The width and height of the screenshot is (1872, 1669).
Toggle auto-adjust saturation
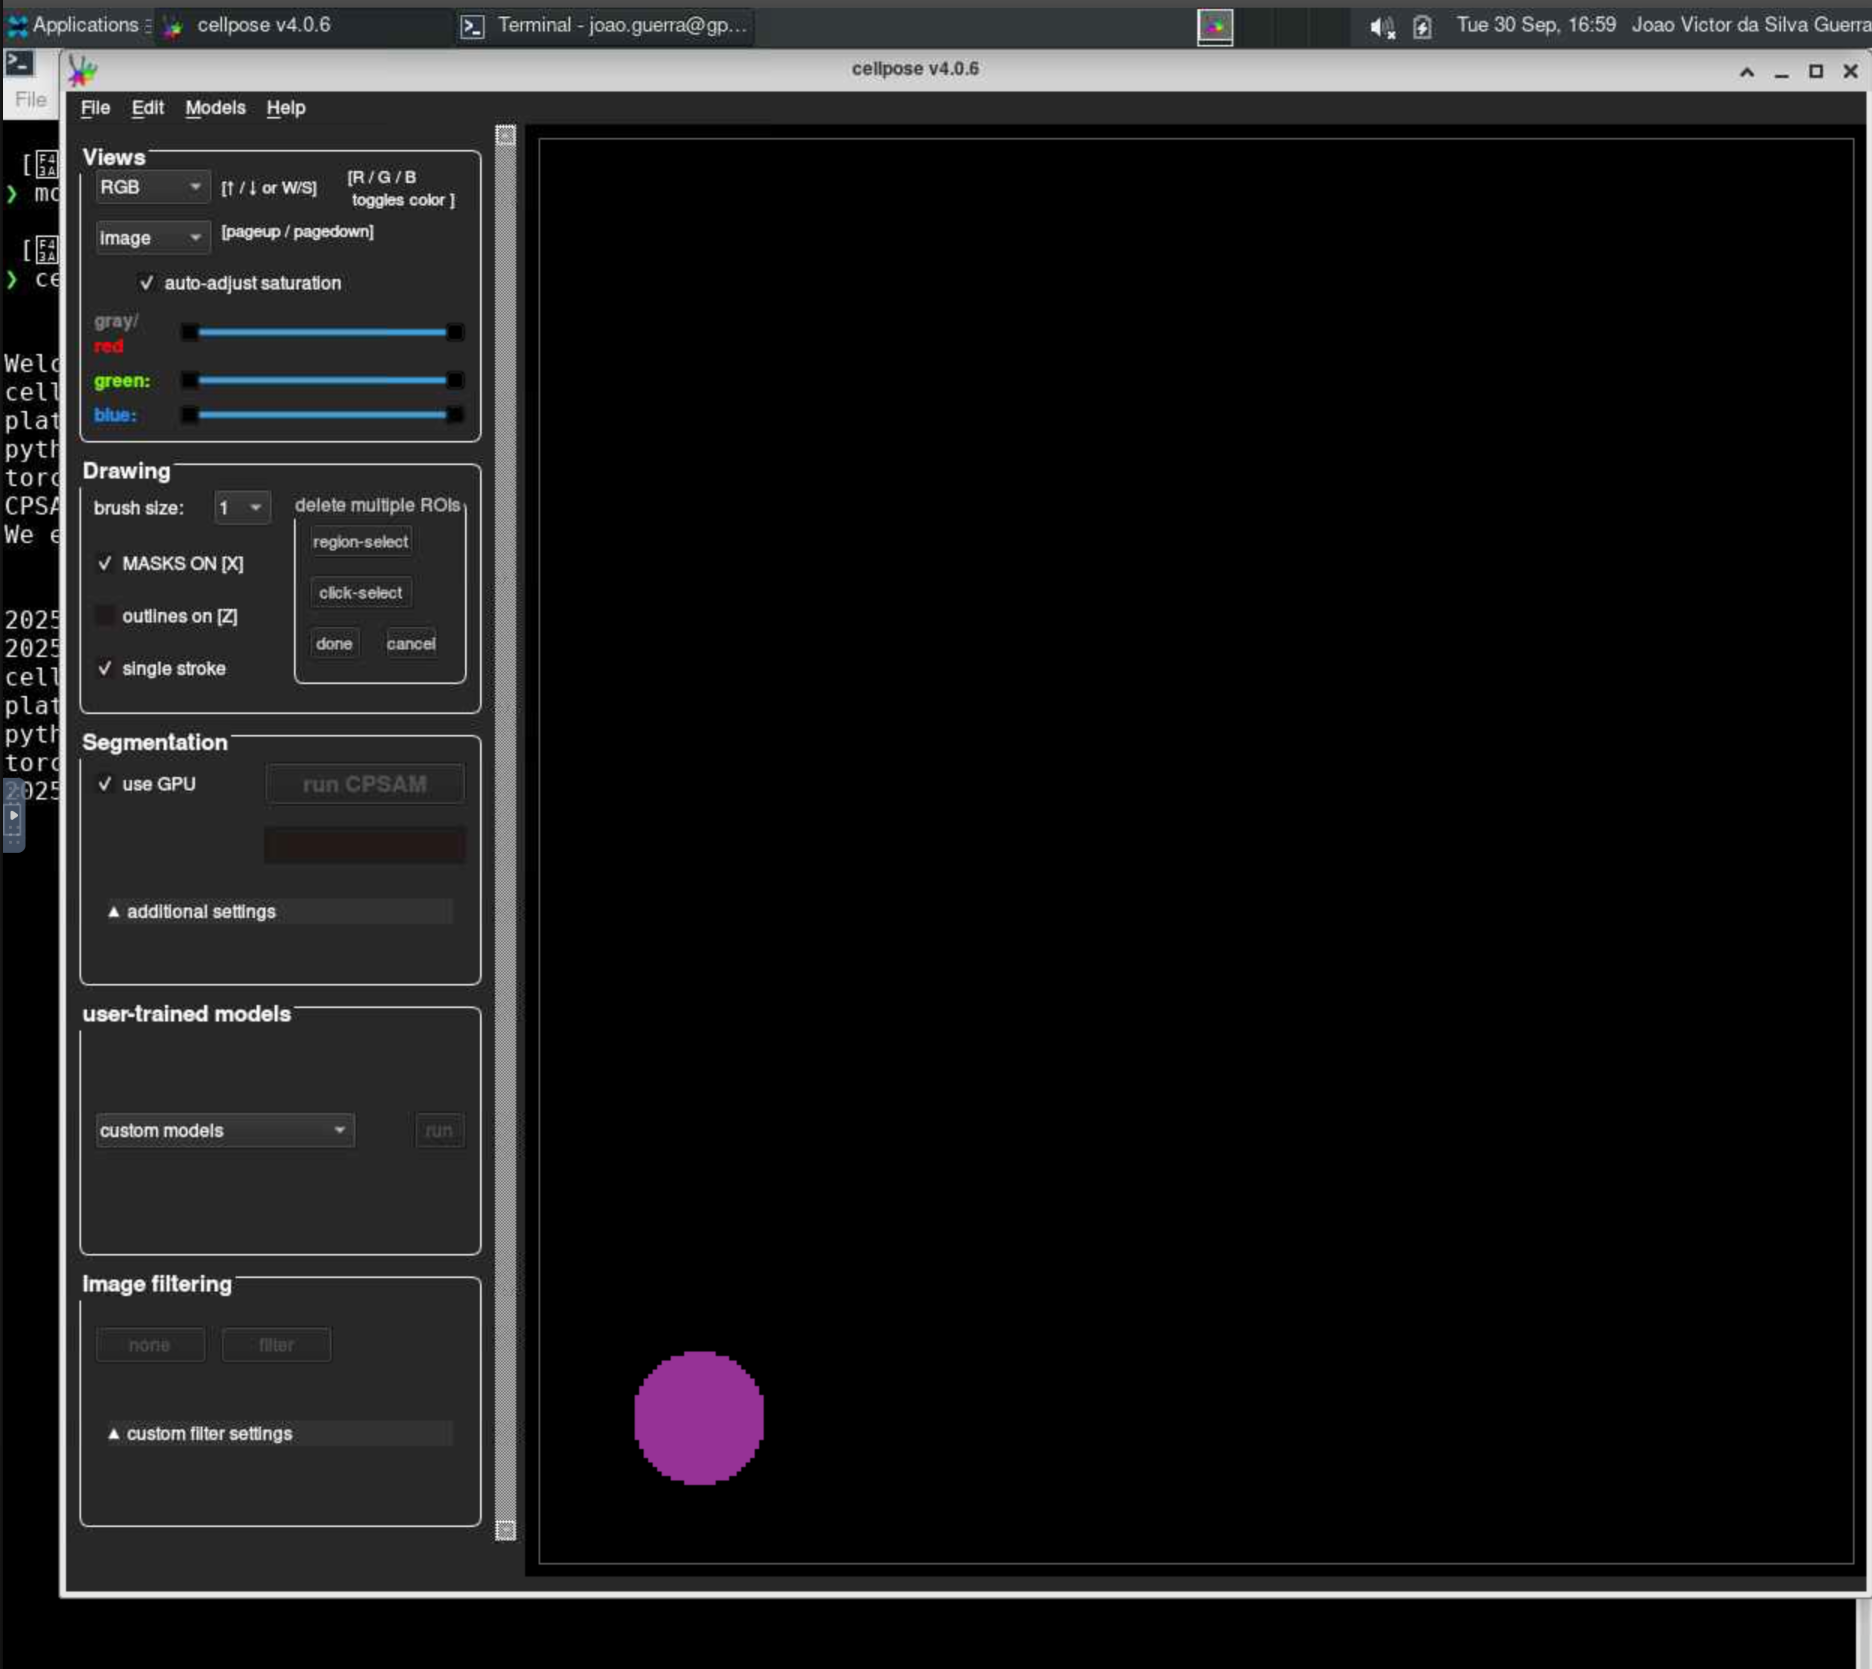[147, 283]
